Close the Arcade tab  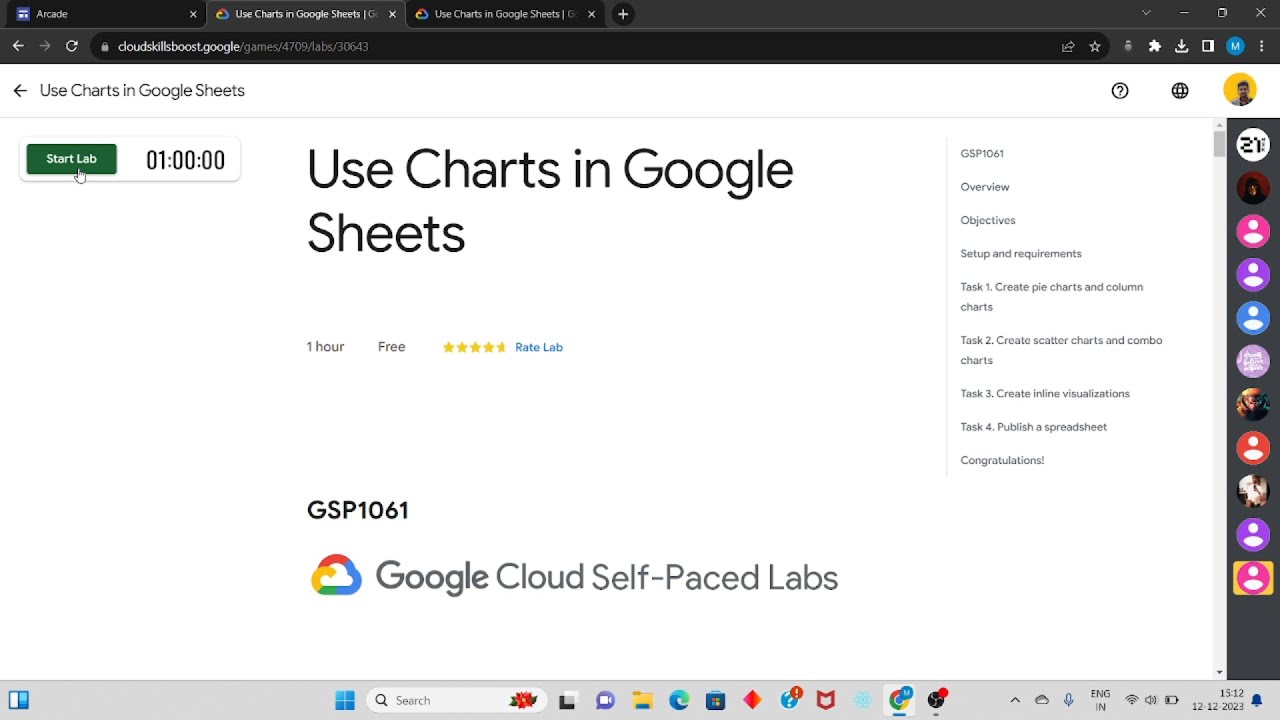(x=193, y=14)
